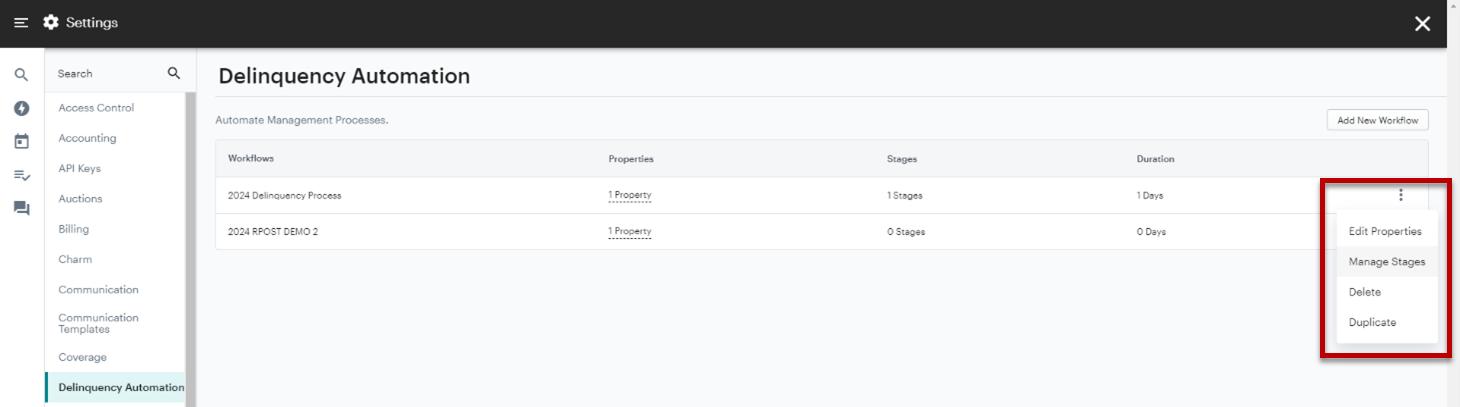Choose Manage Stages in the menu
The height and width of the screenshot is (407, 1460).
click(x=1386, y=262)
